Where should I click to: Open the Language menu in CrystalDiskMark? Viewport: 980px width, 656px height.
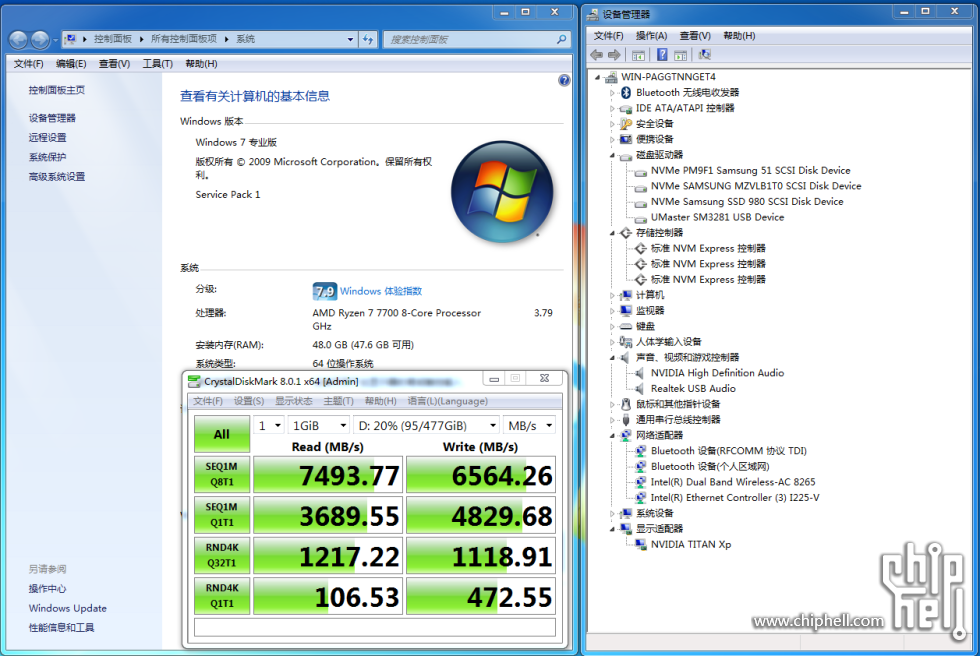coord(448,401)
